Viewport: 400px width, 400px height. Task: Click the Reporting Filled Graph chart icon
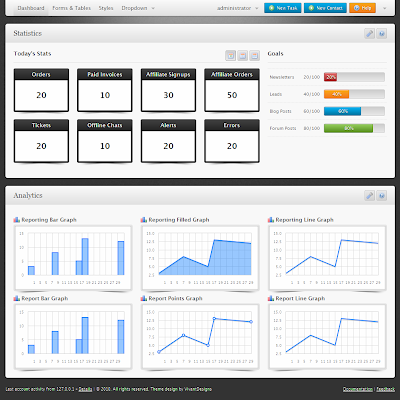[144, 220]
